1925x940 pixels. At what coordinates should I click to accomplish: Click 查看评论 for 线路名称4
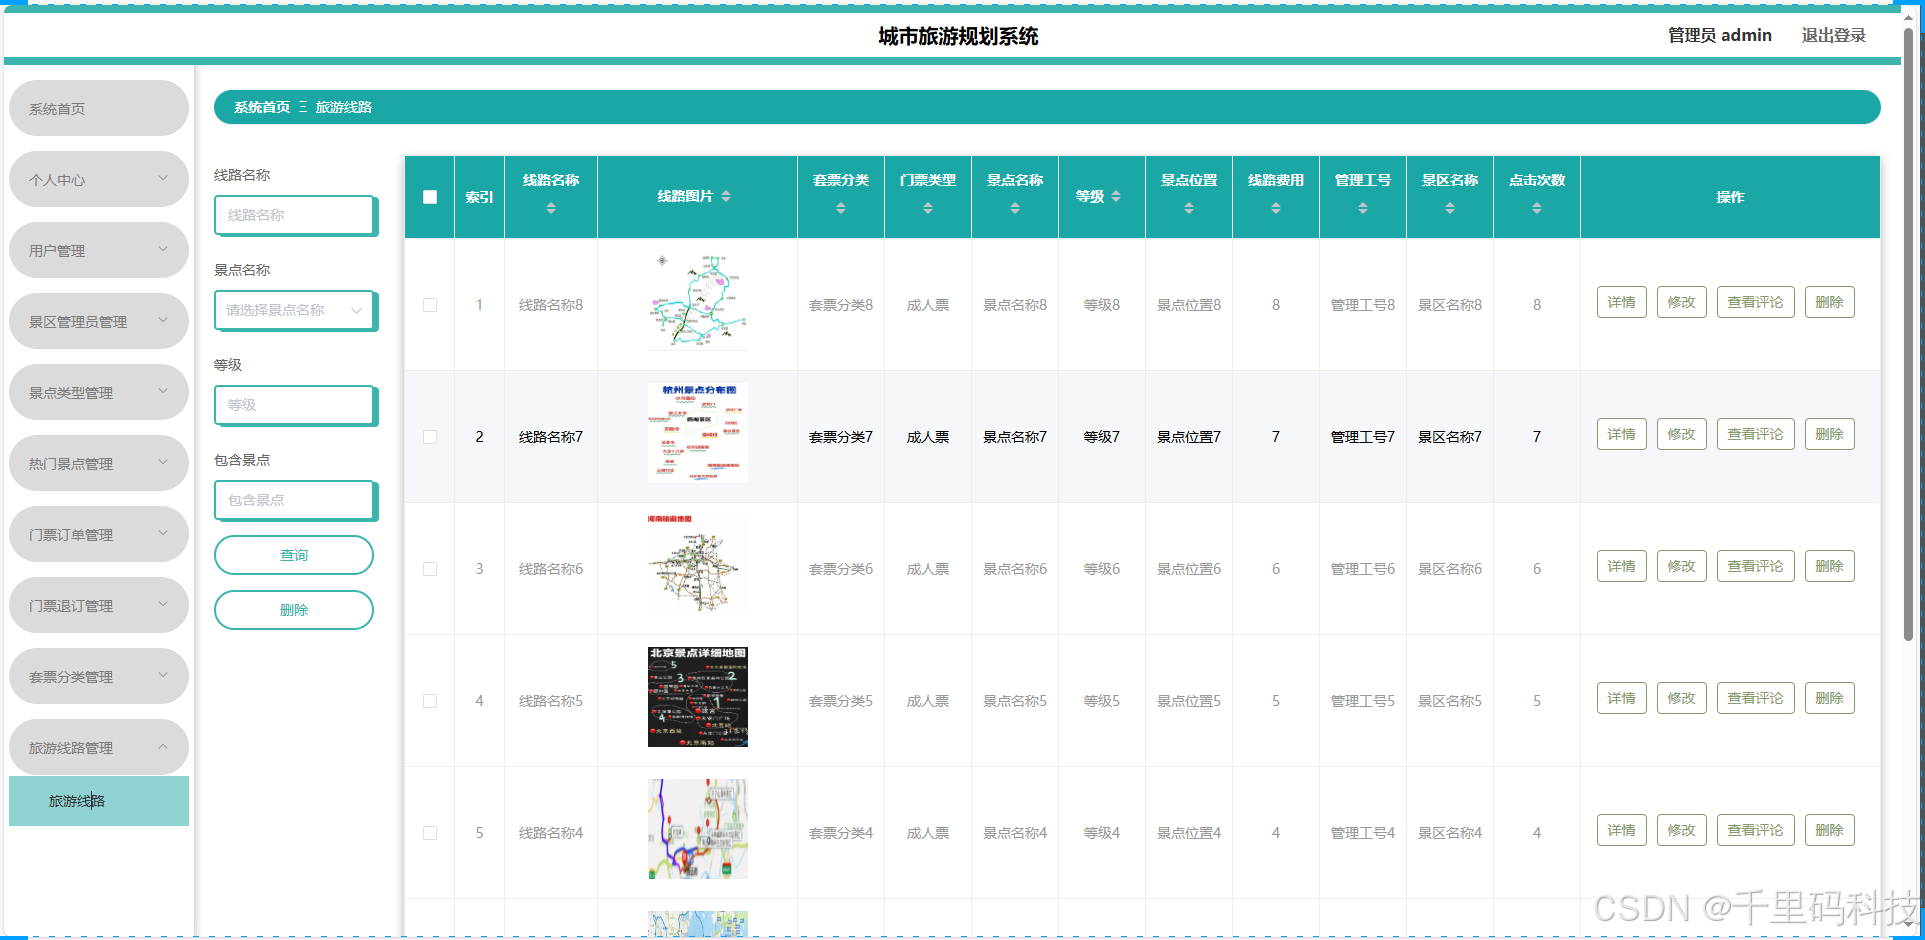click(1755, 830)
